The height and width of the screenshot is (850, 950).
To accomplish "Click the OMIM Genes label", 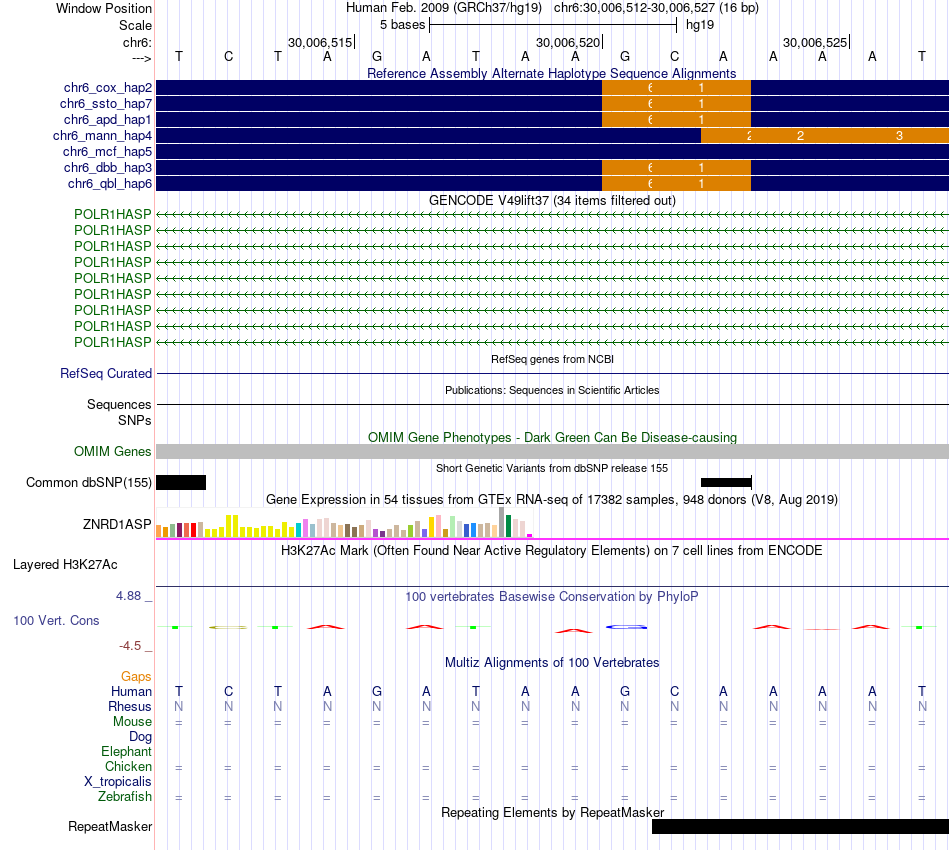I will (x=112, y=451).
